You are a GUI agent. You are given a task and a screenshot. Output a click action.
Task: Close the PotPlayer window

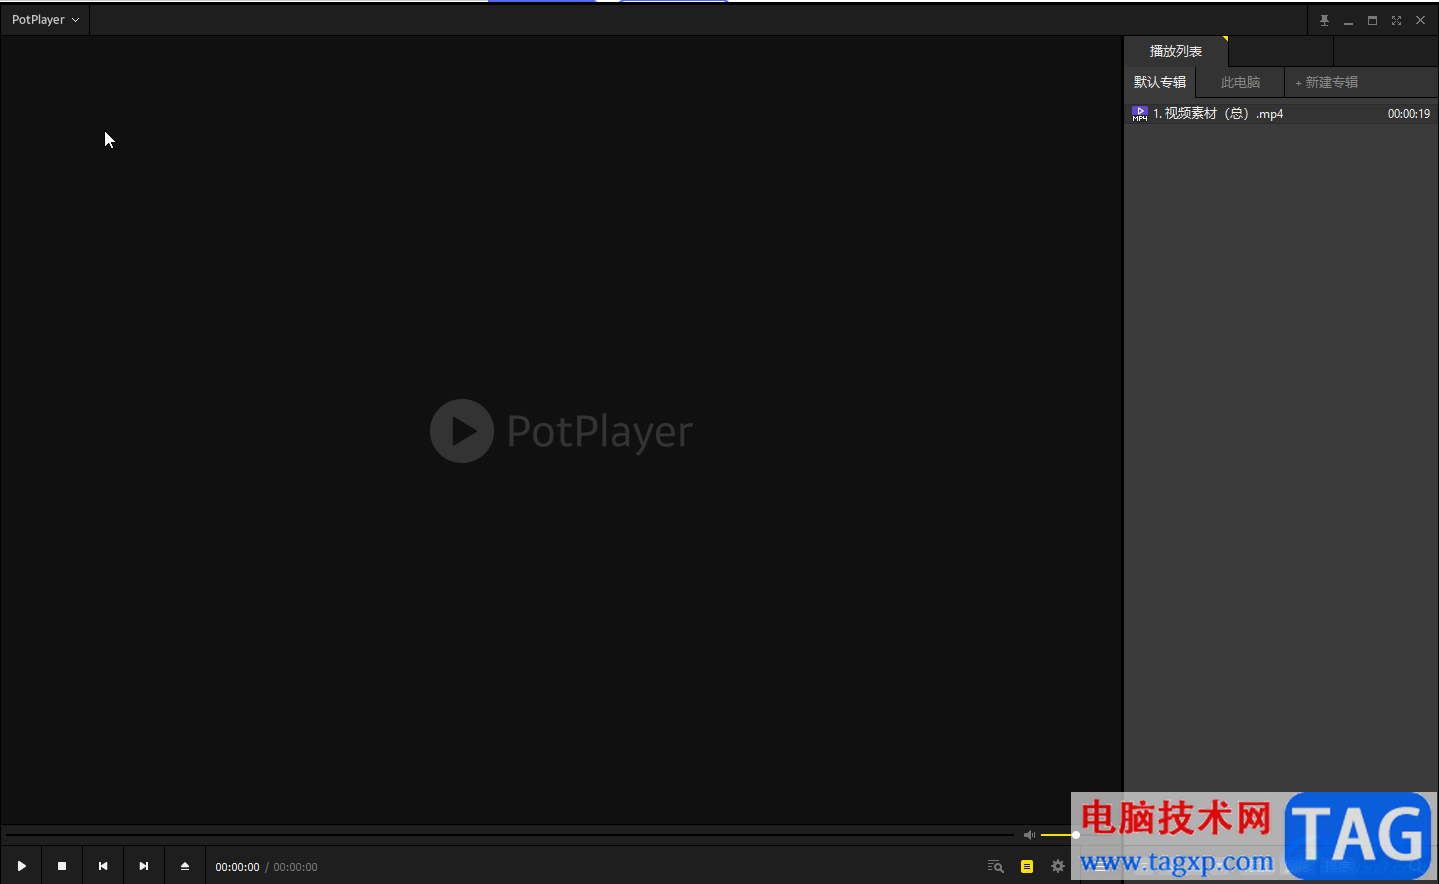1420,20
